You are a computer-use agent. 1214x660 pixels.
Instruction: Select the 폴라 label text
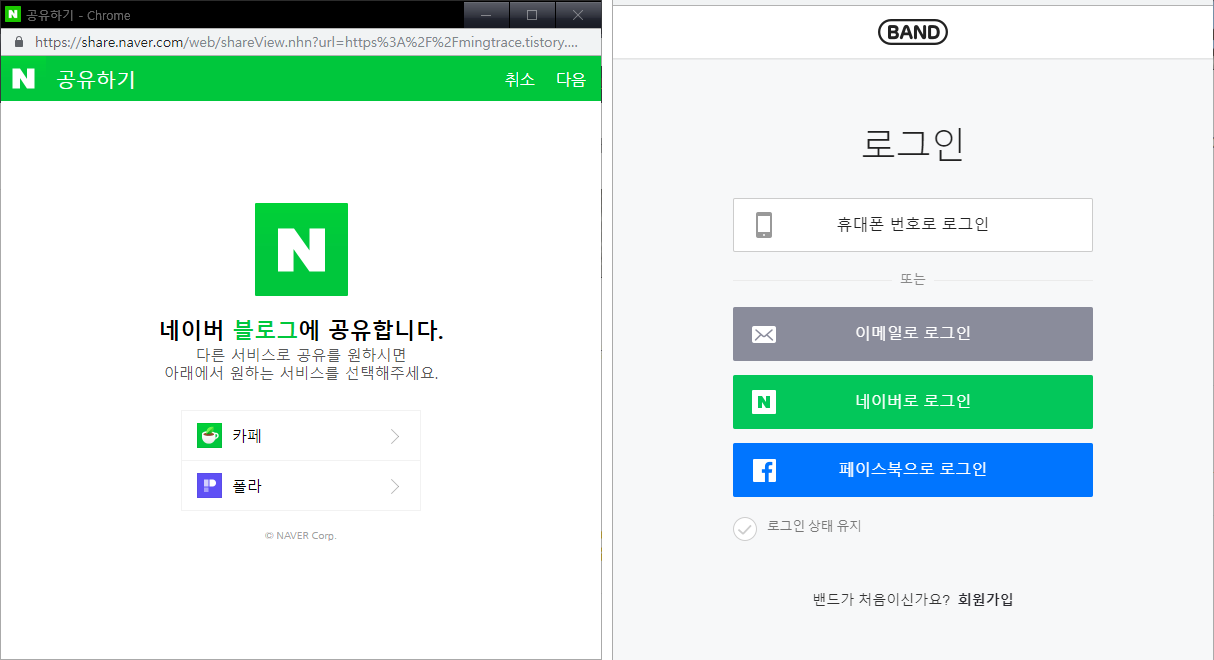click(247, 486)
